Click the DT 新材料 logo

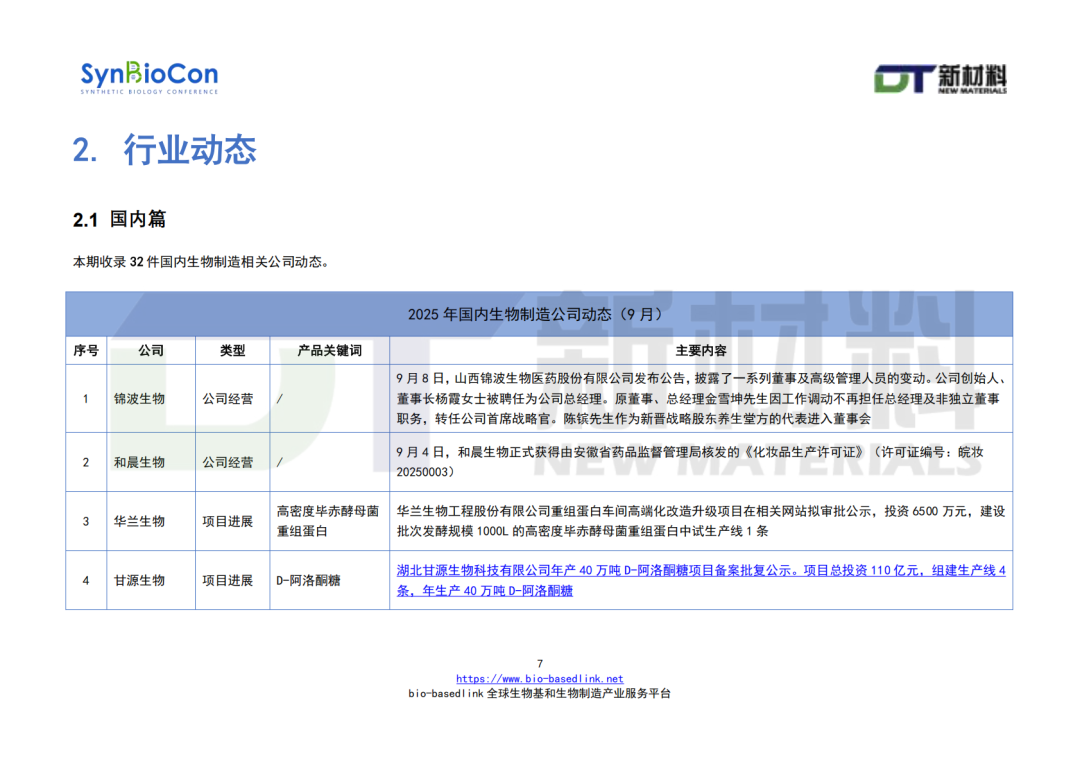tap(940, 79)
